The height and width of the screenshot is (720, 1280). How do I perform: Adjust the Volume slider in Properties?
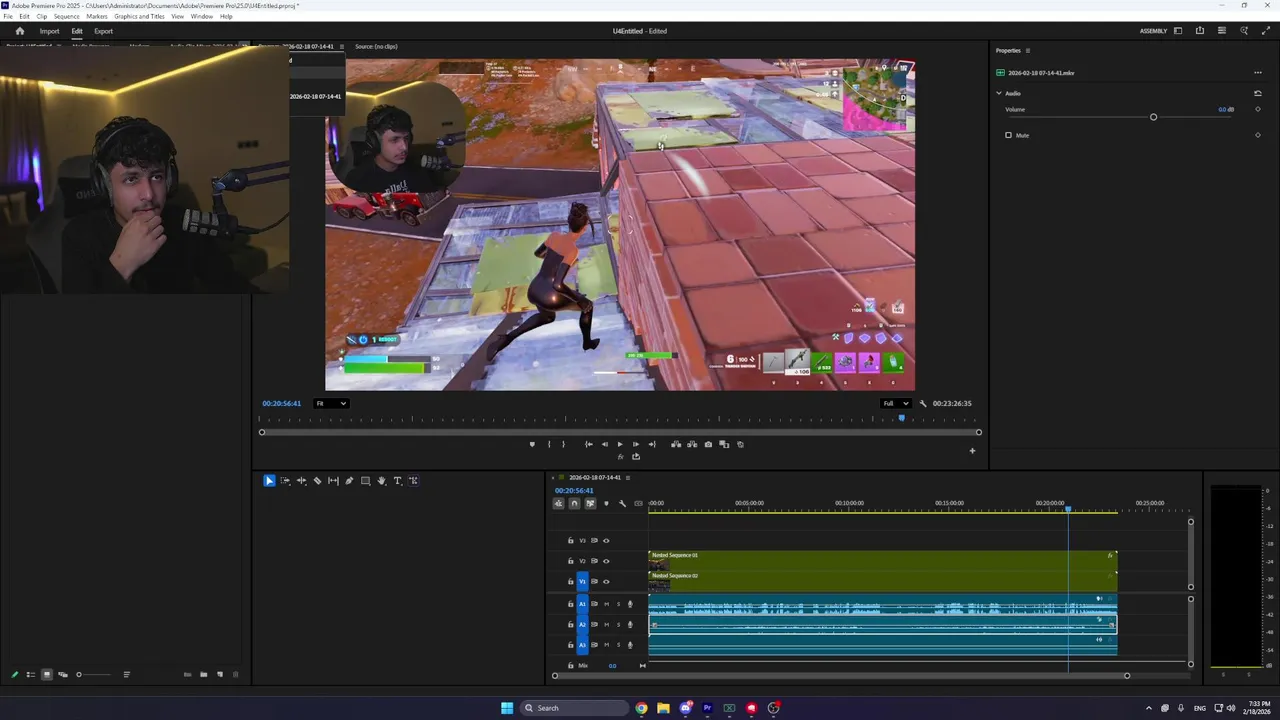click(x=1153, y=117)
